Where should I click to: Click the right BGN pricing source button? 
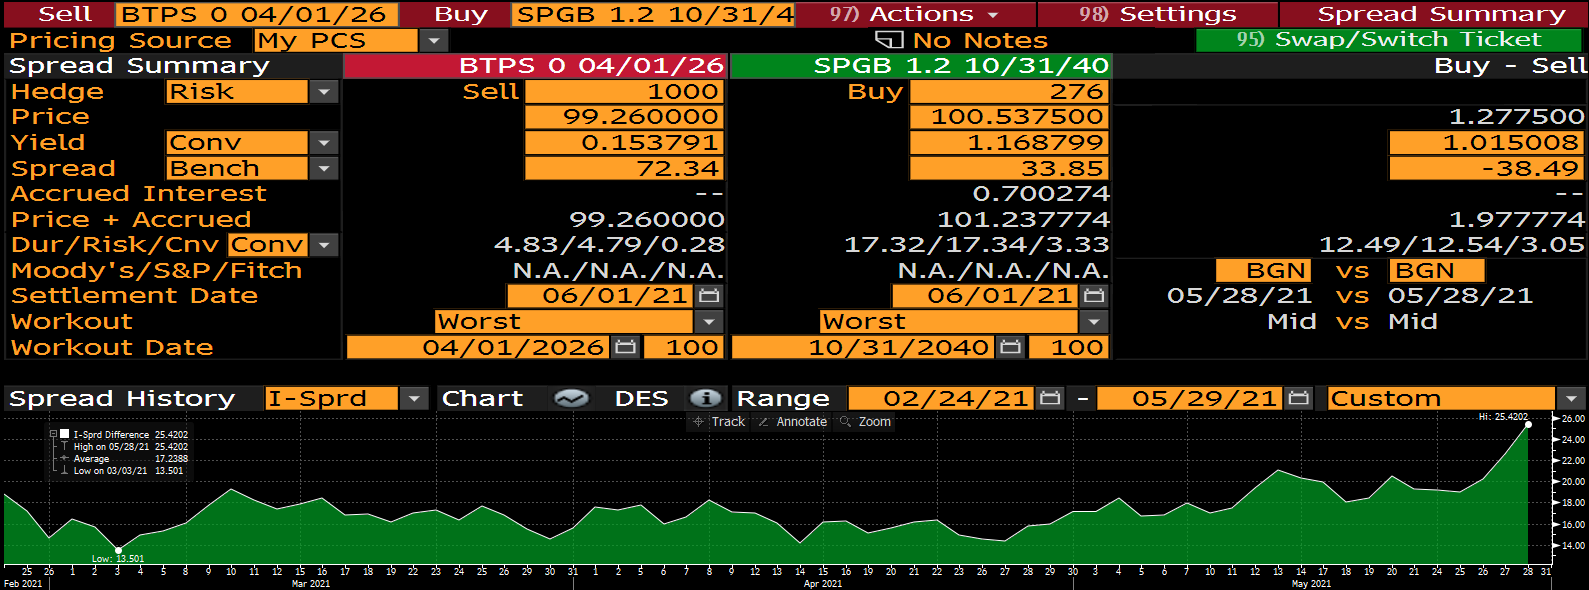tap(1436, 271)
